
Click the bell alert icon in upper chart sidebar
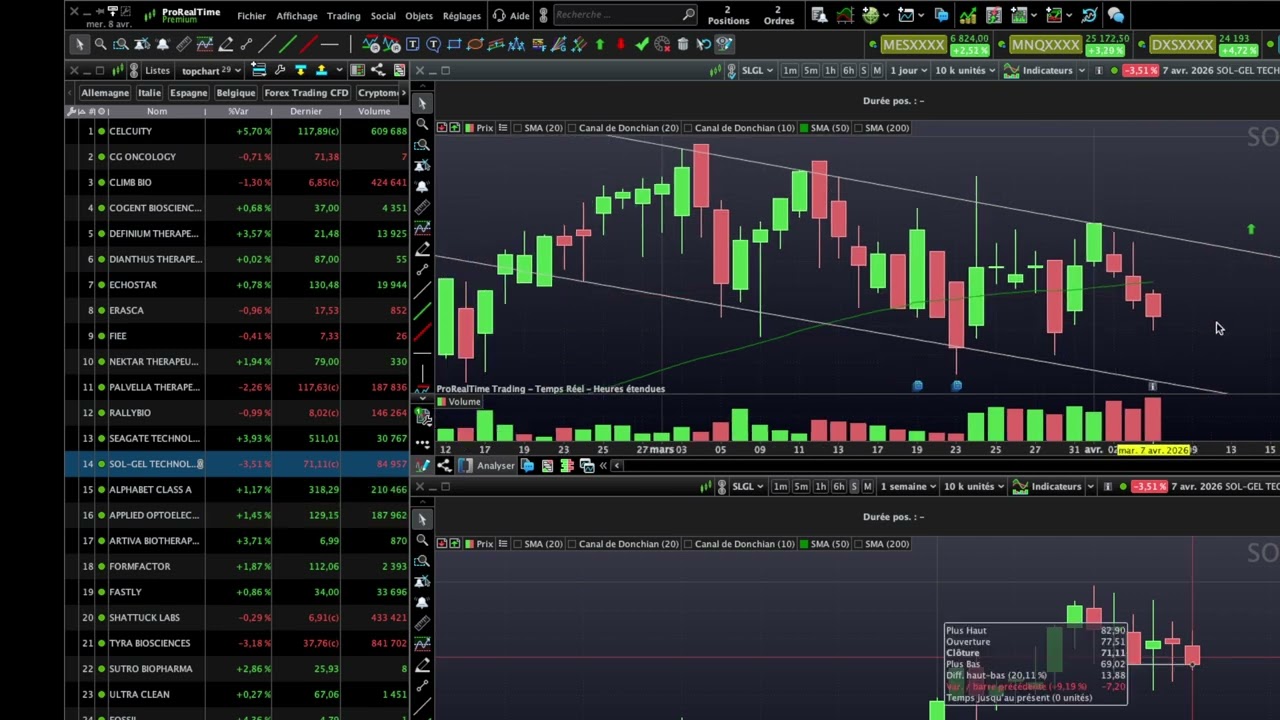click(422, 187)
